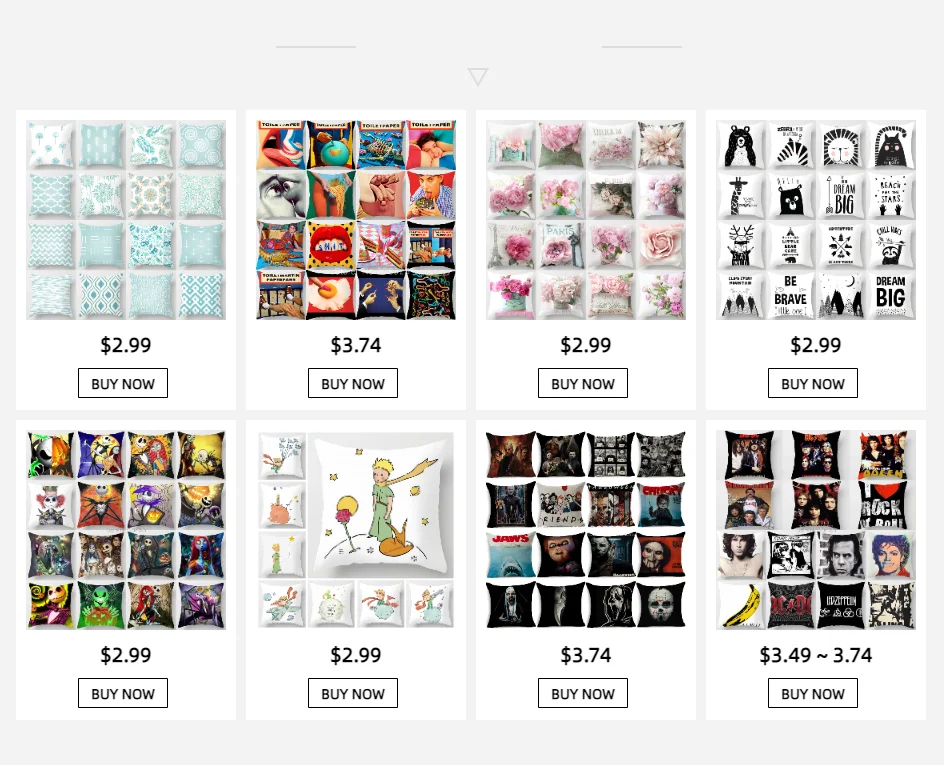Open the teal geometric pillow set image
Image resolution: width=944 pixels, height=765 pixels.
click(x=126, y=220)
